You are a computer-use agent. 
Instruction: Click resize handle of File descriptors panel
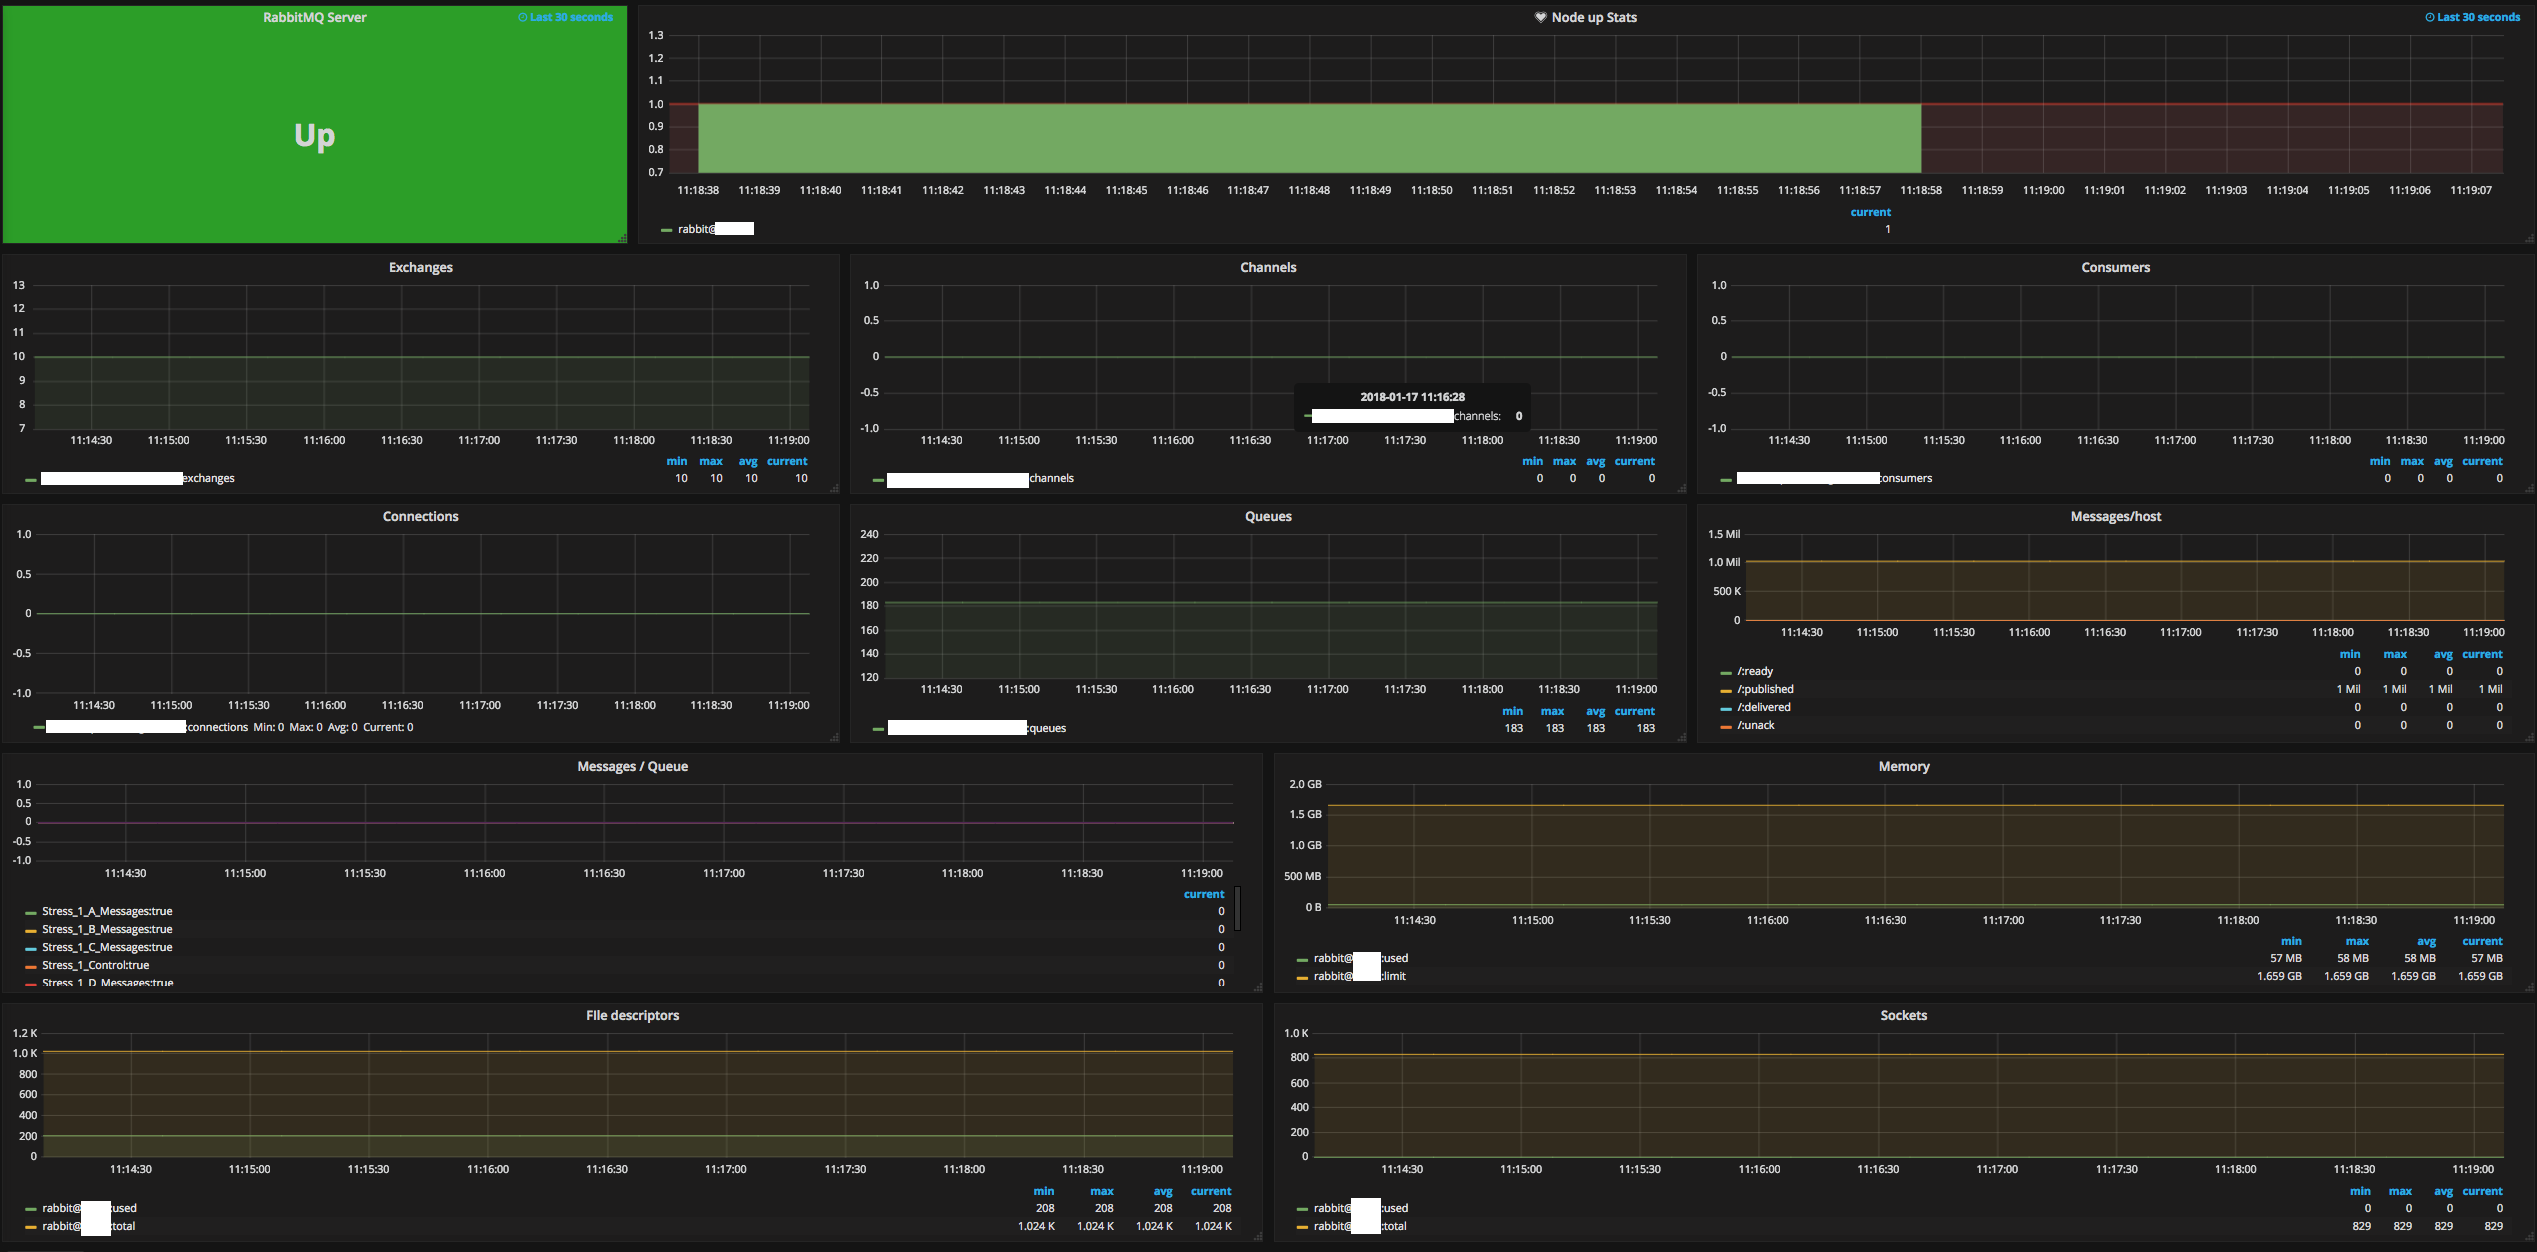pos(1257,1236)
